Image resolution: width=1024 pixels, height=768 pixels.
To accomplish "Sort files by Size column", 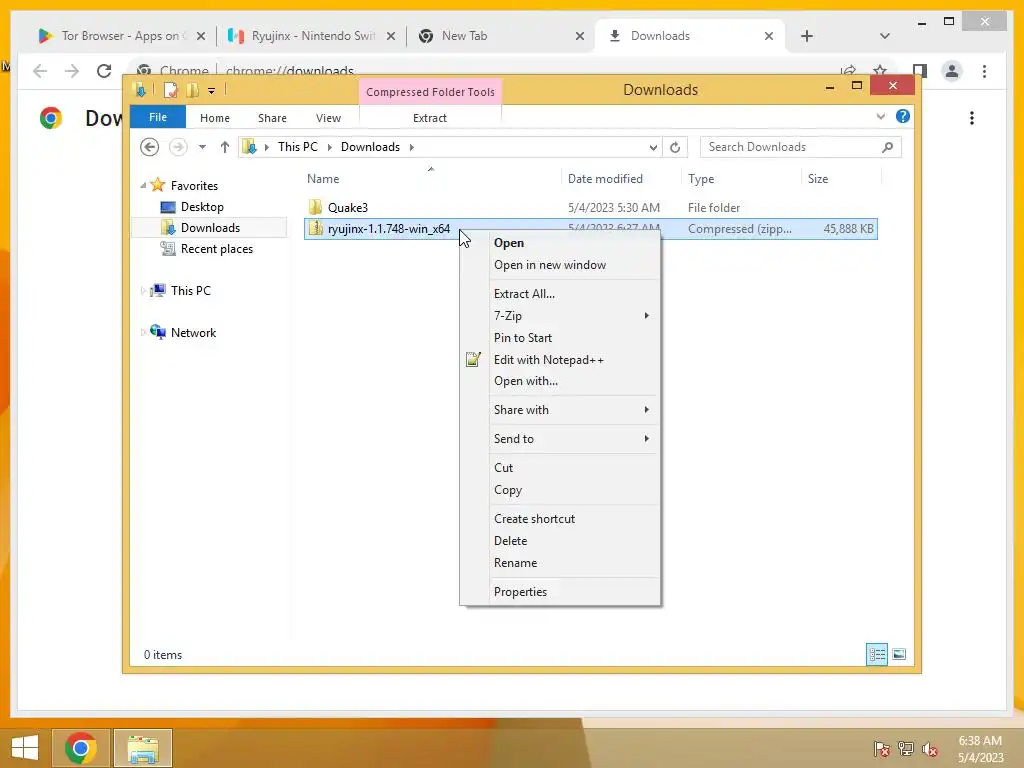I will tap(818, 179).
